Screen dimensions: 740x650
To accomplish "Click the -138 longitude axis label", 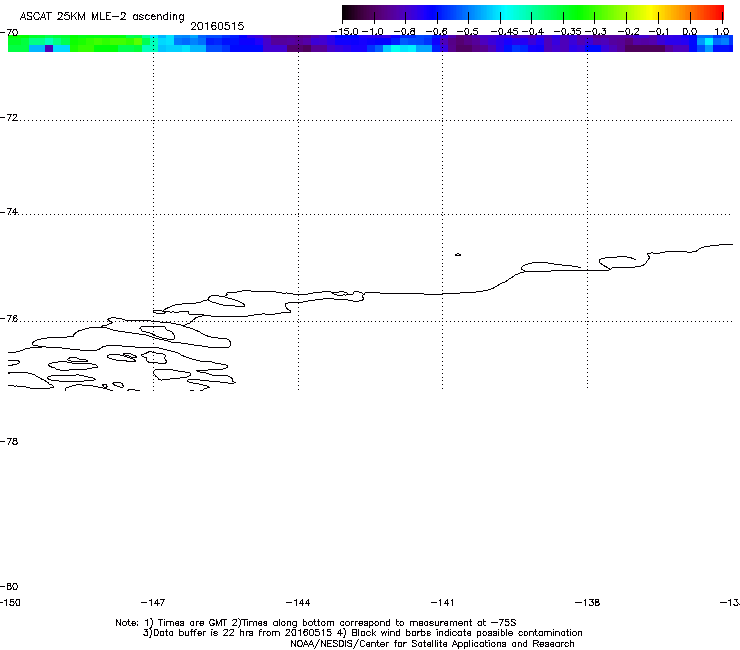I will [587, 603].
